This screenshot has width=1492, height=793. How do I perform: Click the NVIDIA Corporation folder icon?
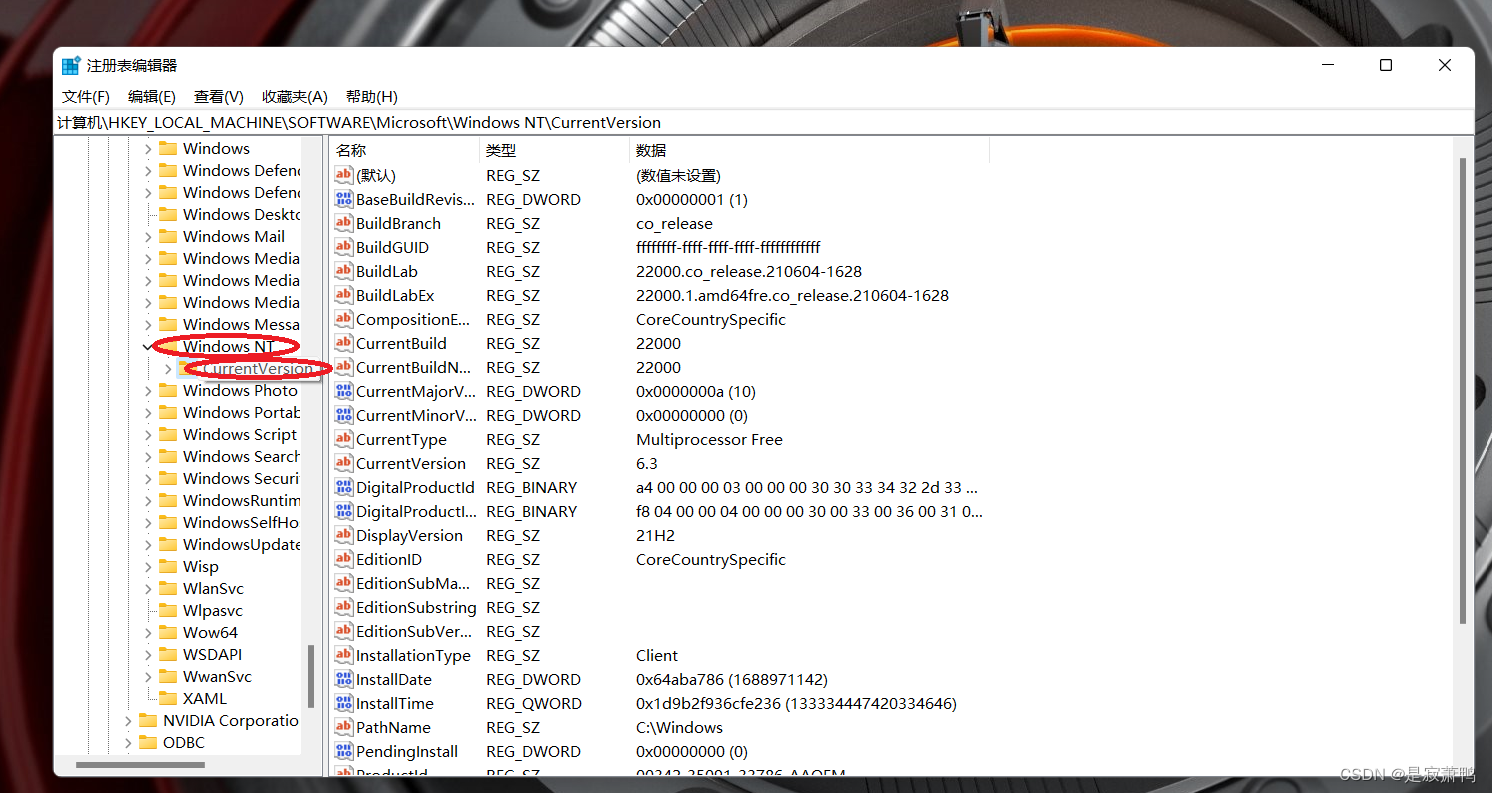(148, 721)
